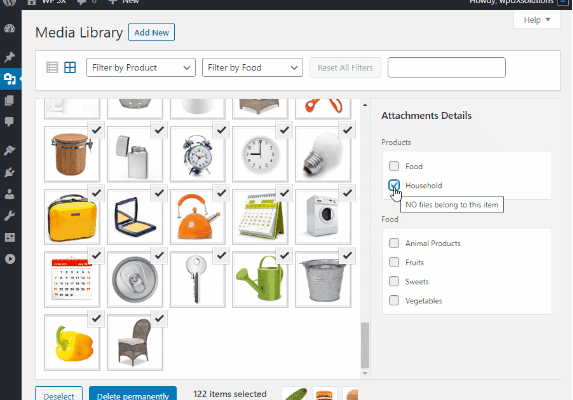Viewport: 573px width, 400px height.
Task: Switch to list view mode
Action: tap(52, 68)
